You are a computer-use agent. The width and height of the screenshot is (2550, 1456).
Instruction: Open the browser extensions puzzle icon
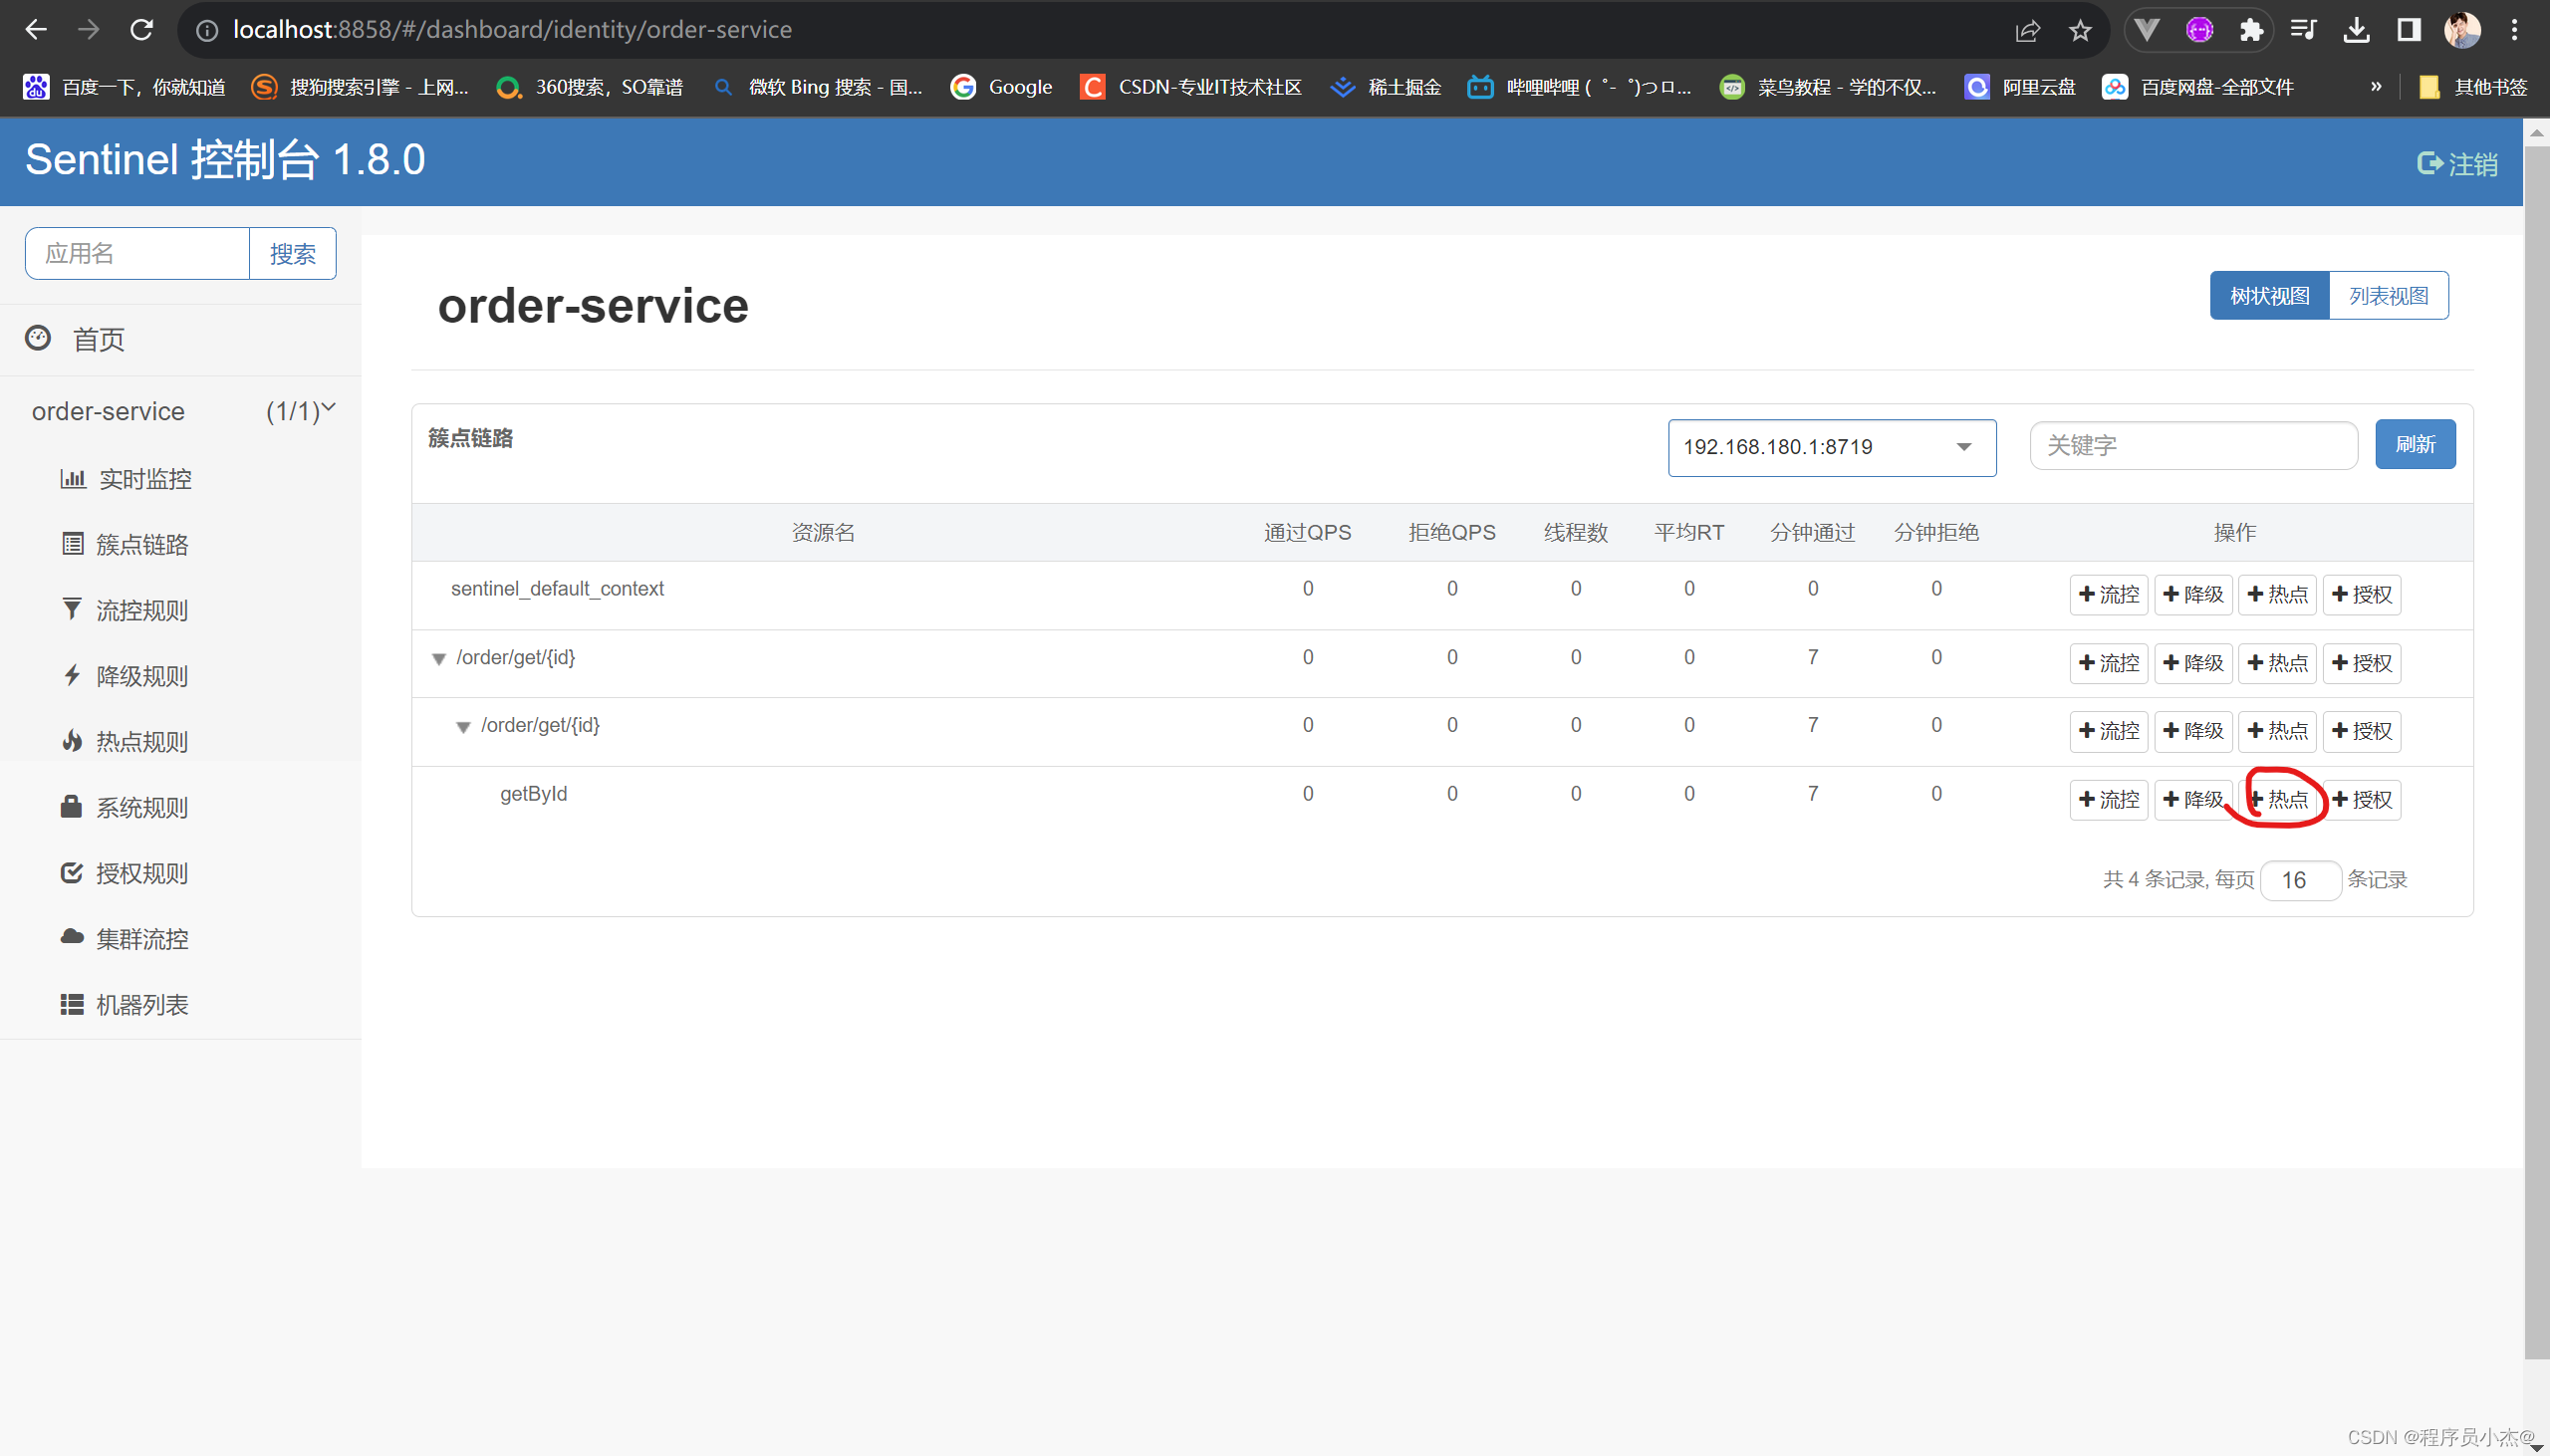pos(2251,30)
